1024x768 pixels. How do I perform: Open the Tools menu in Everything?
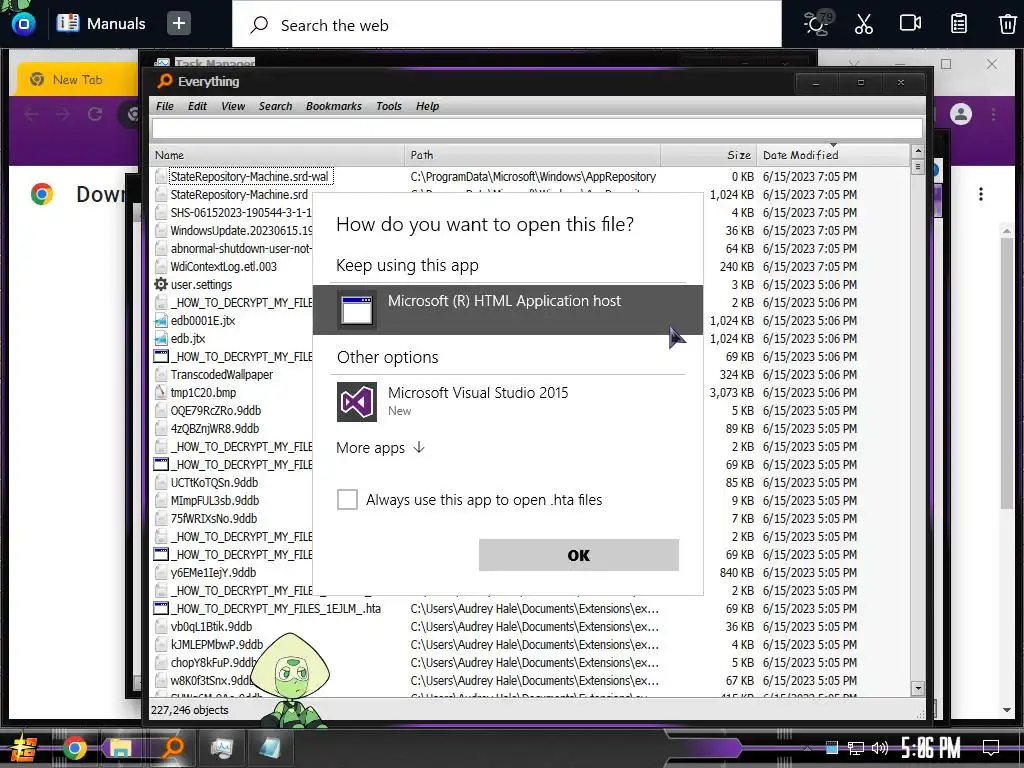pos(389,106)
